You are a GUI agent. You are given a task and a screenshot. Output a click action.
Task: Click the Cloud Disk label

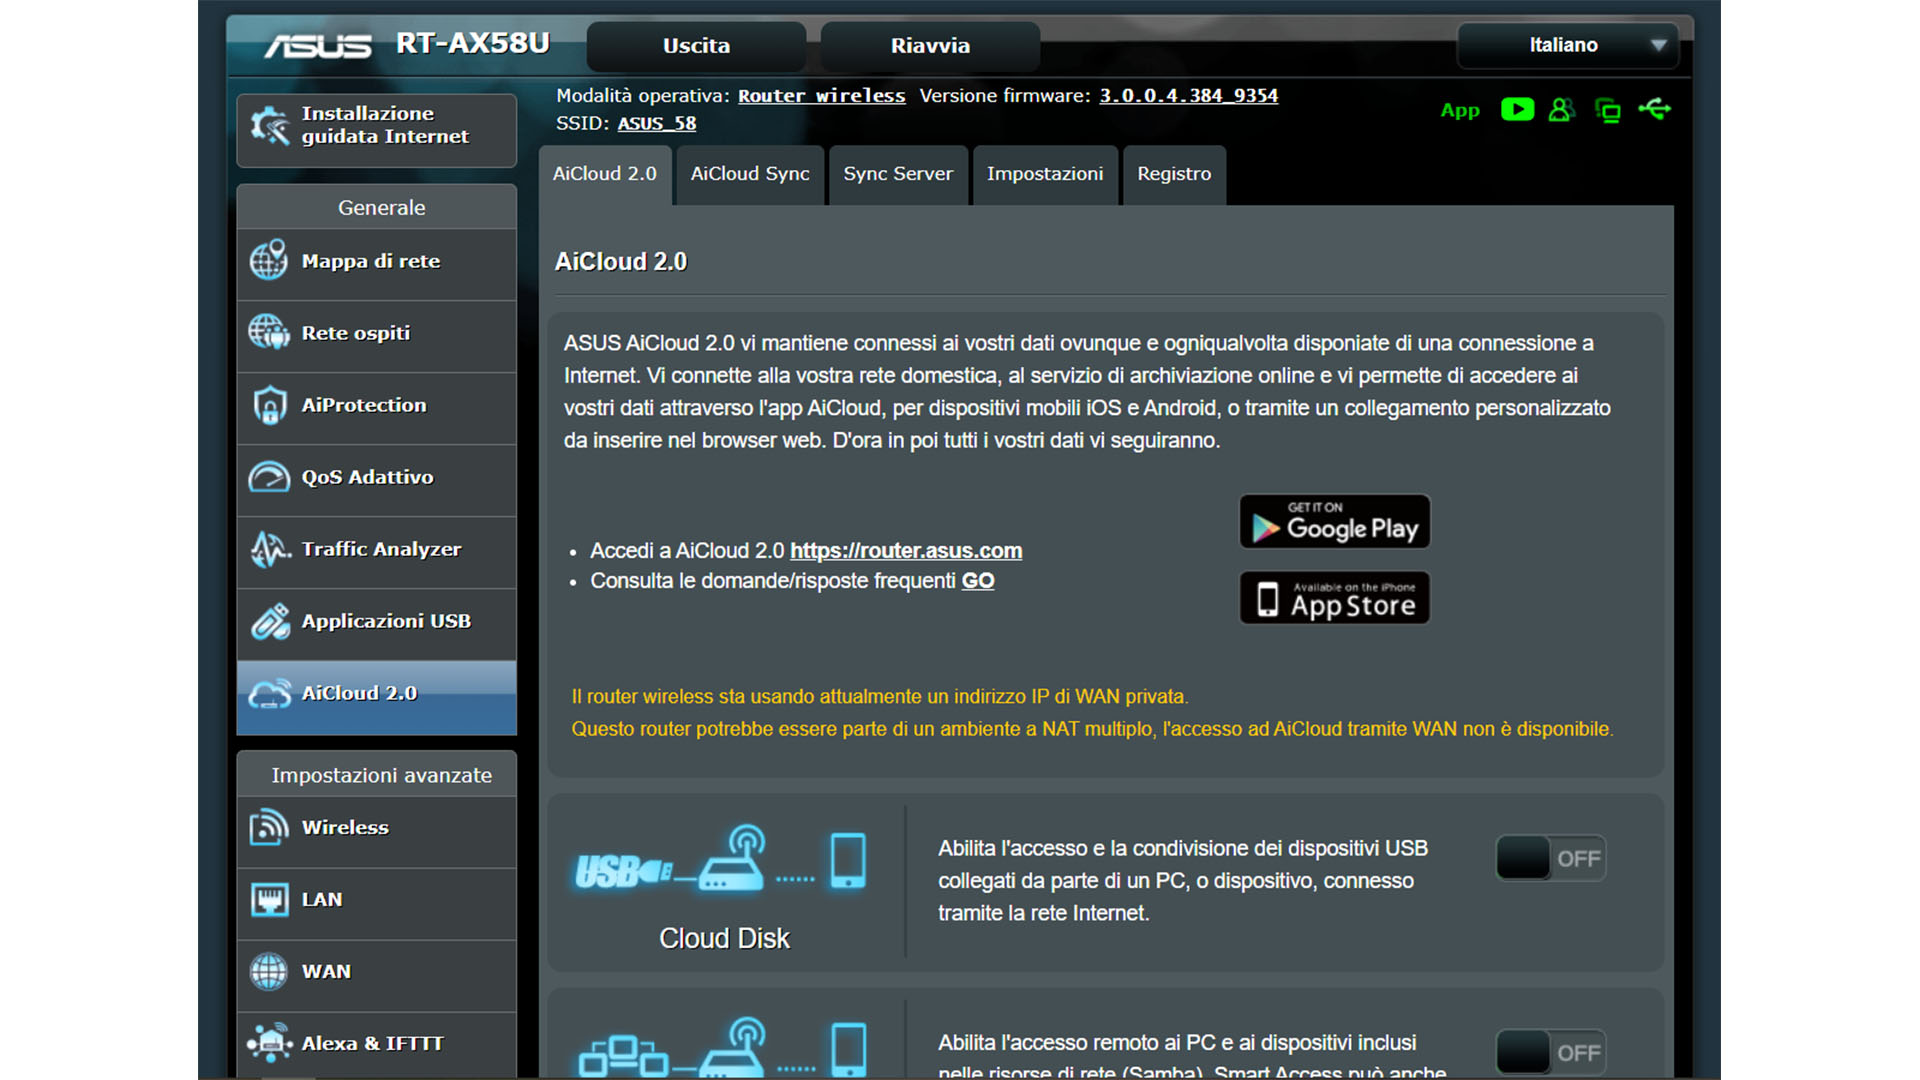724,938
